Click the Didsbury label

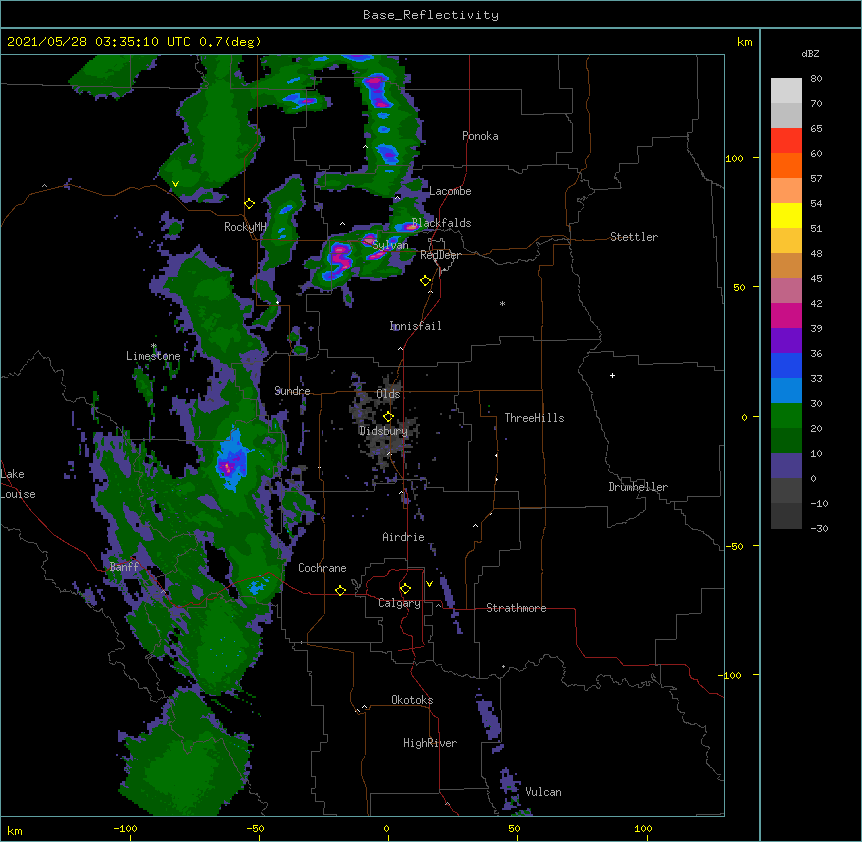[x=383, y=431]
